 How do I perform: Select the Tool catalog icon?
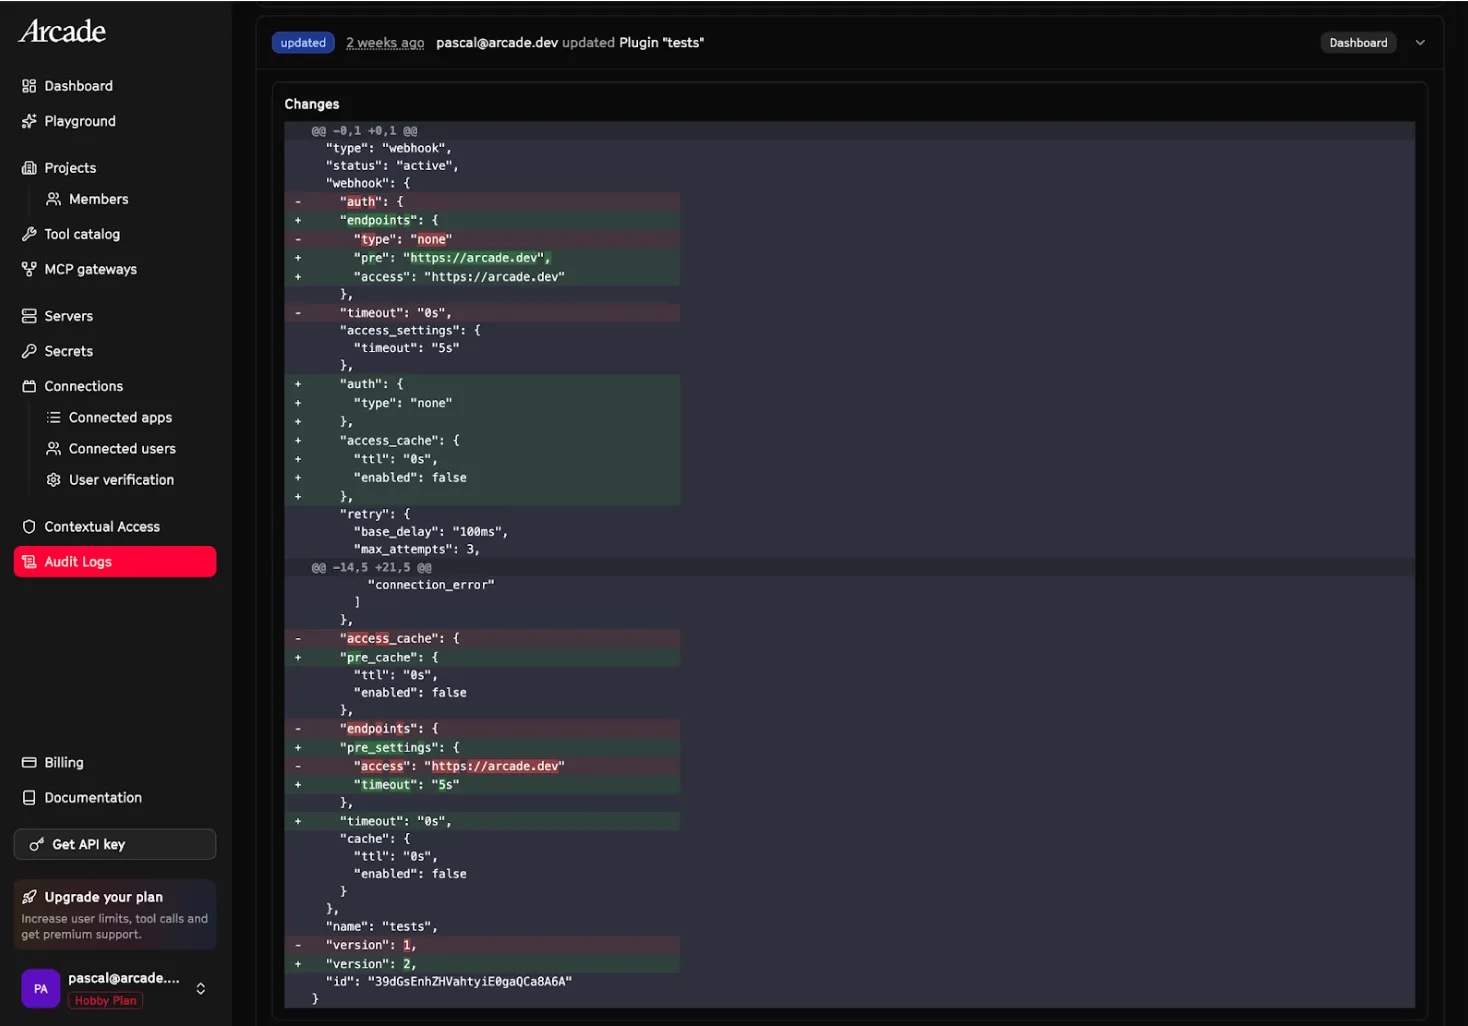click(x=29, y=233)
